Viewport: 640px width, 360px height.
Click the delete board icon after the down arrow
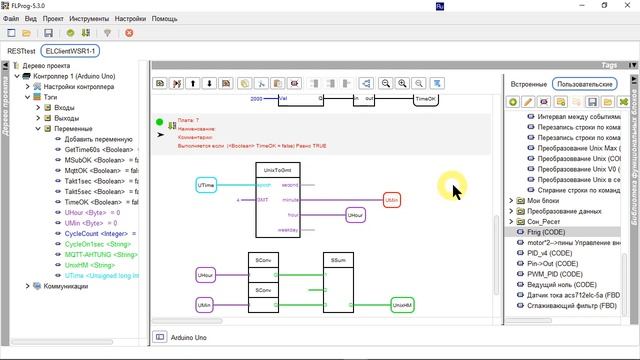[226, 83]
